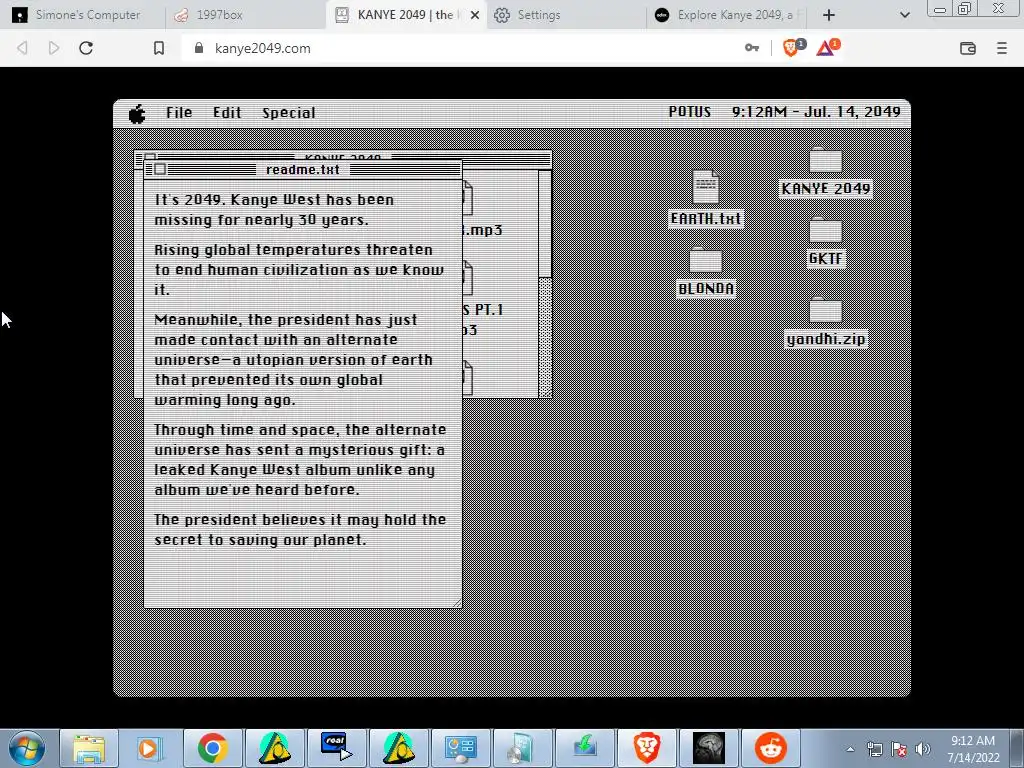
Task: Click the readme.txt window resize corner
Action: (457, 603)
